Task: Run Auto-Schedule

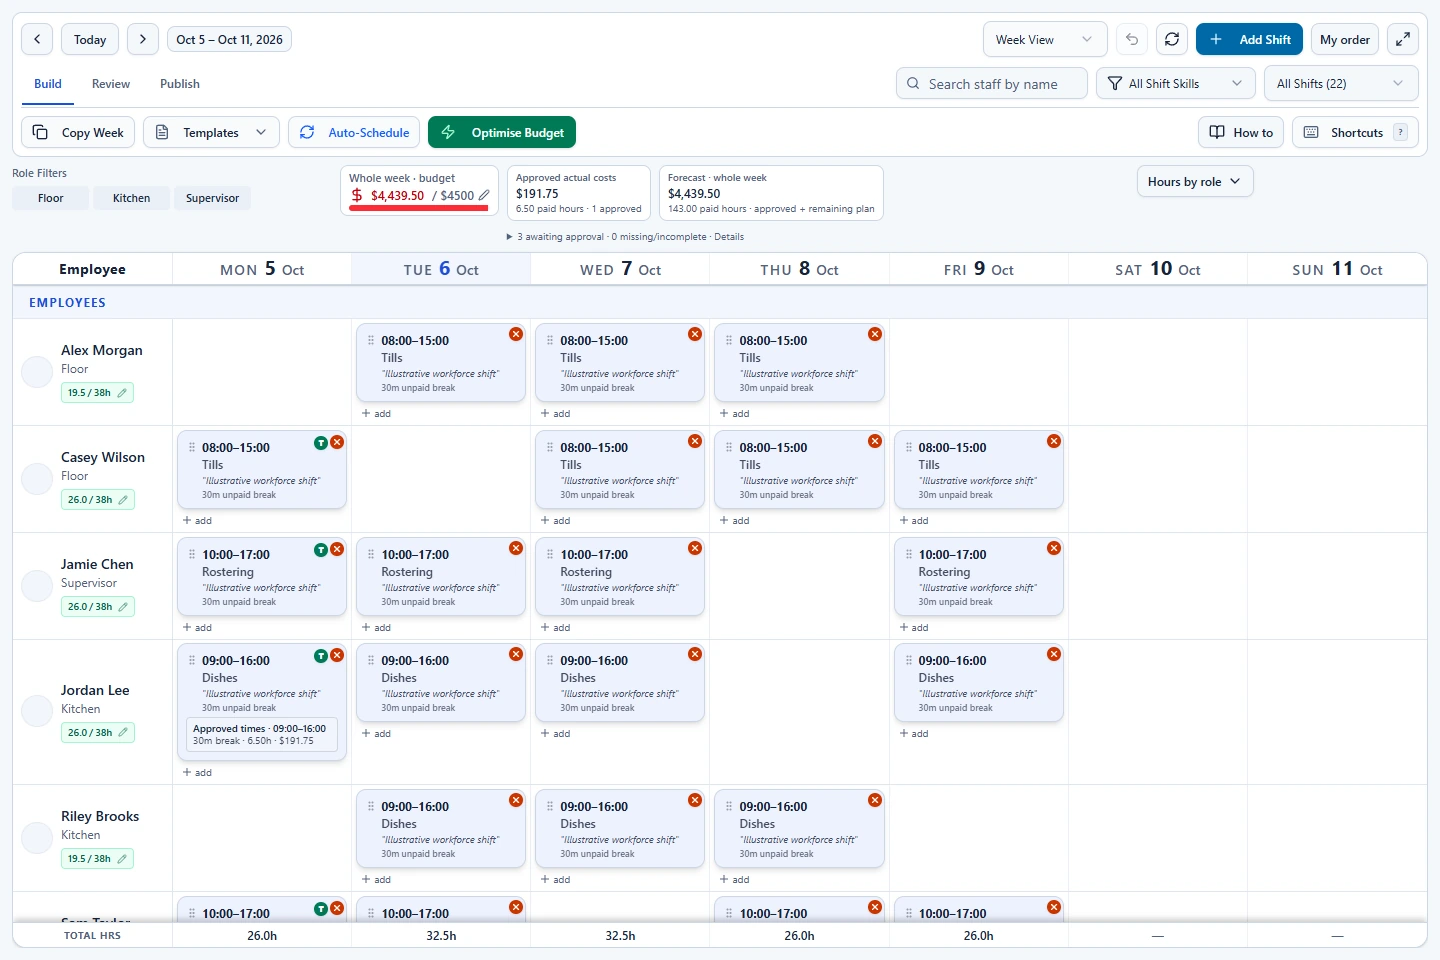Action: 354,133
